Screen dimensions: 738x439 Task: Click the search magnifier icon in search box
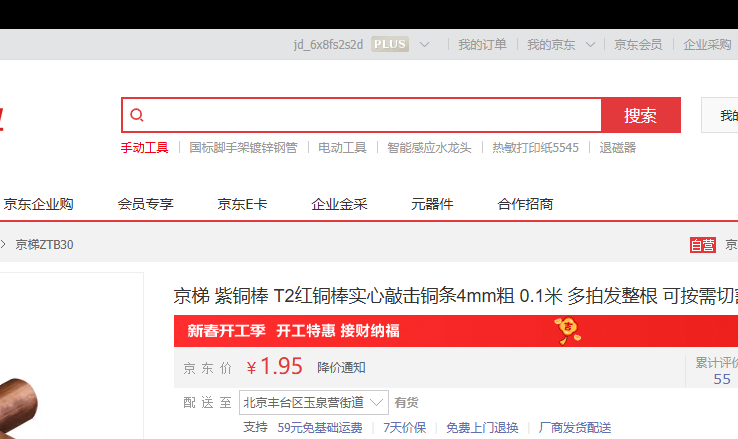(x=137, y=115)
